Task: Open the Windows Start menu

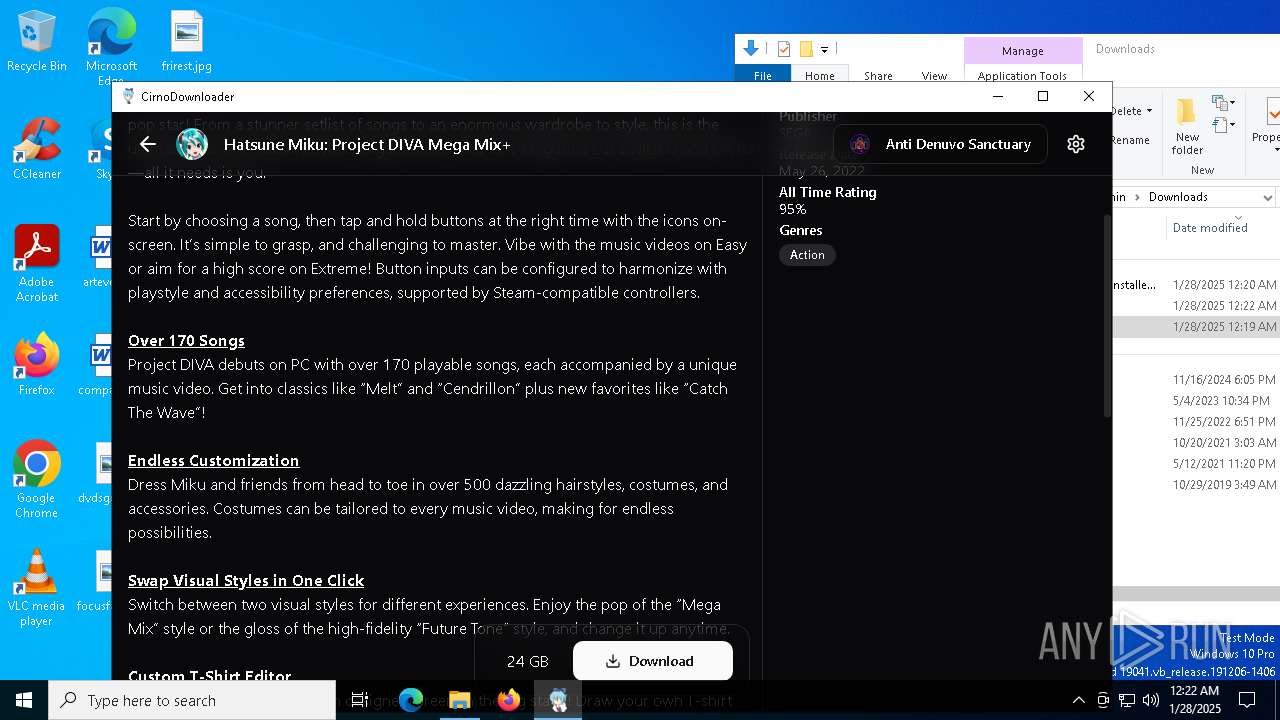Action: (24, 700)
